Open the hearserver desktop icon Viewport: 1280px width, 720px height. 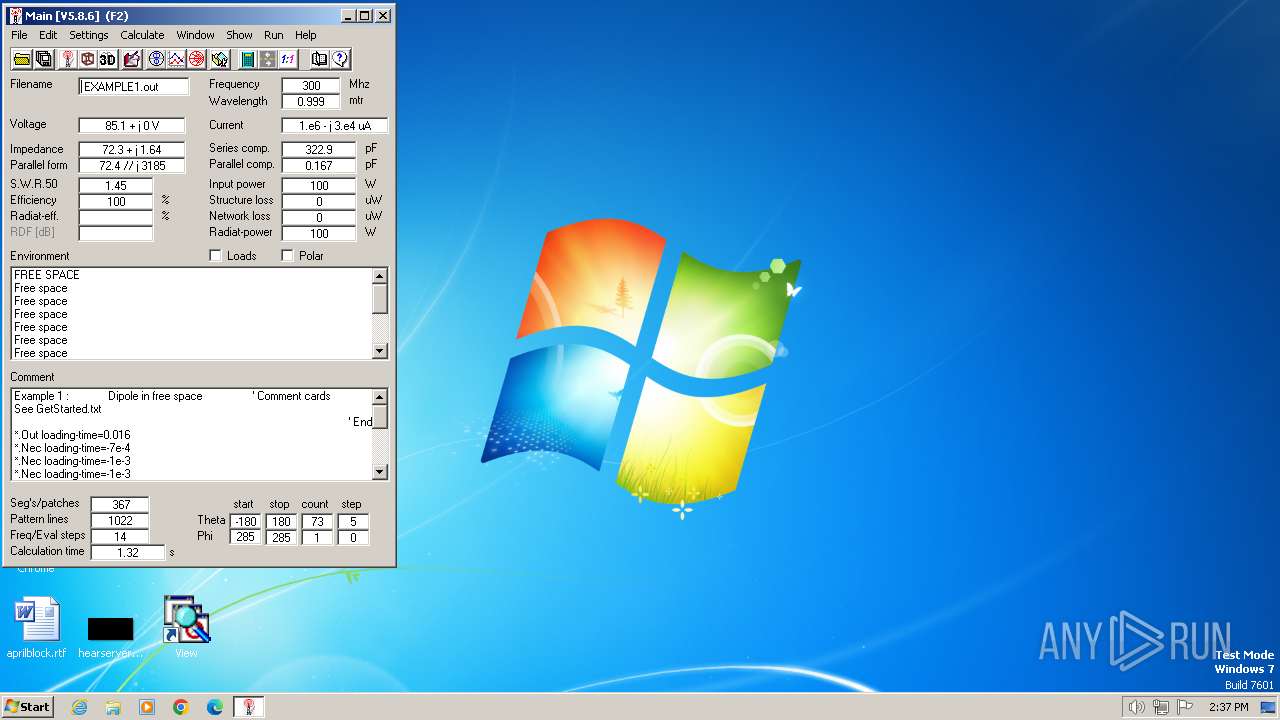[110, 637]
